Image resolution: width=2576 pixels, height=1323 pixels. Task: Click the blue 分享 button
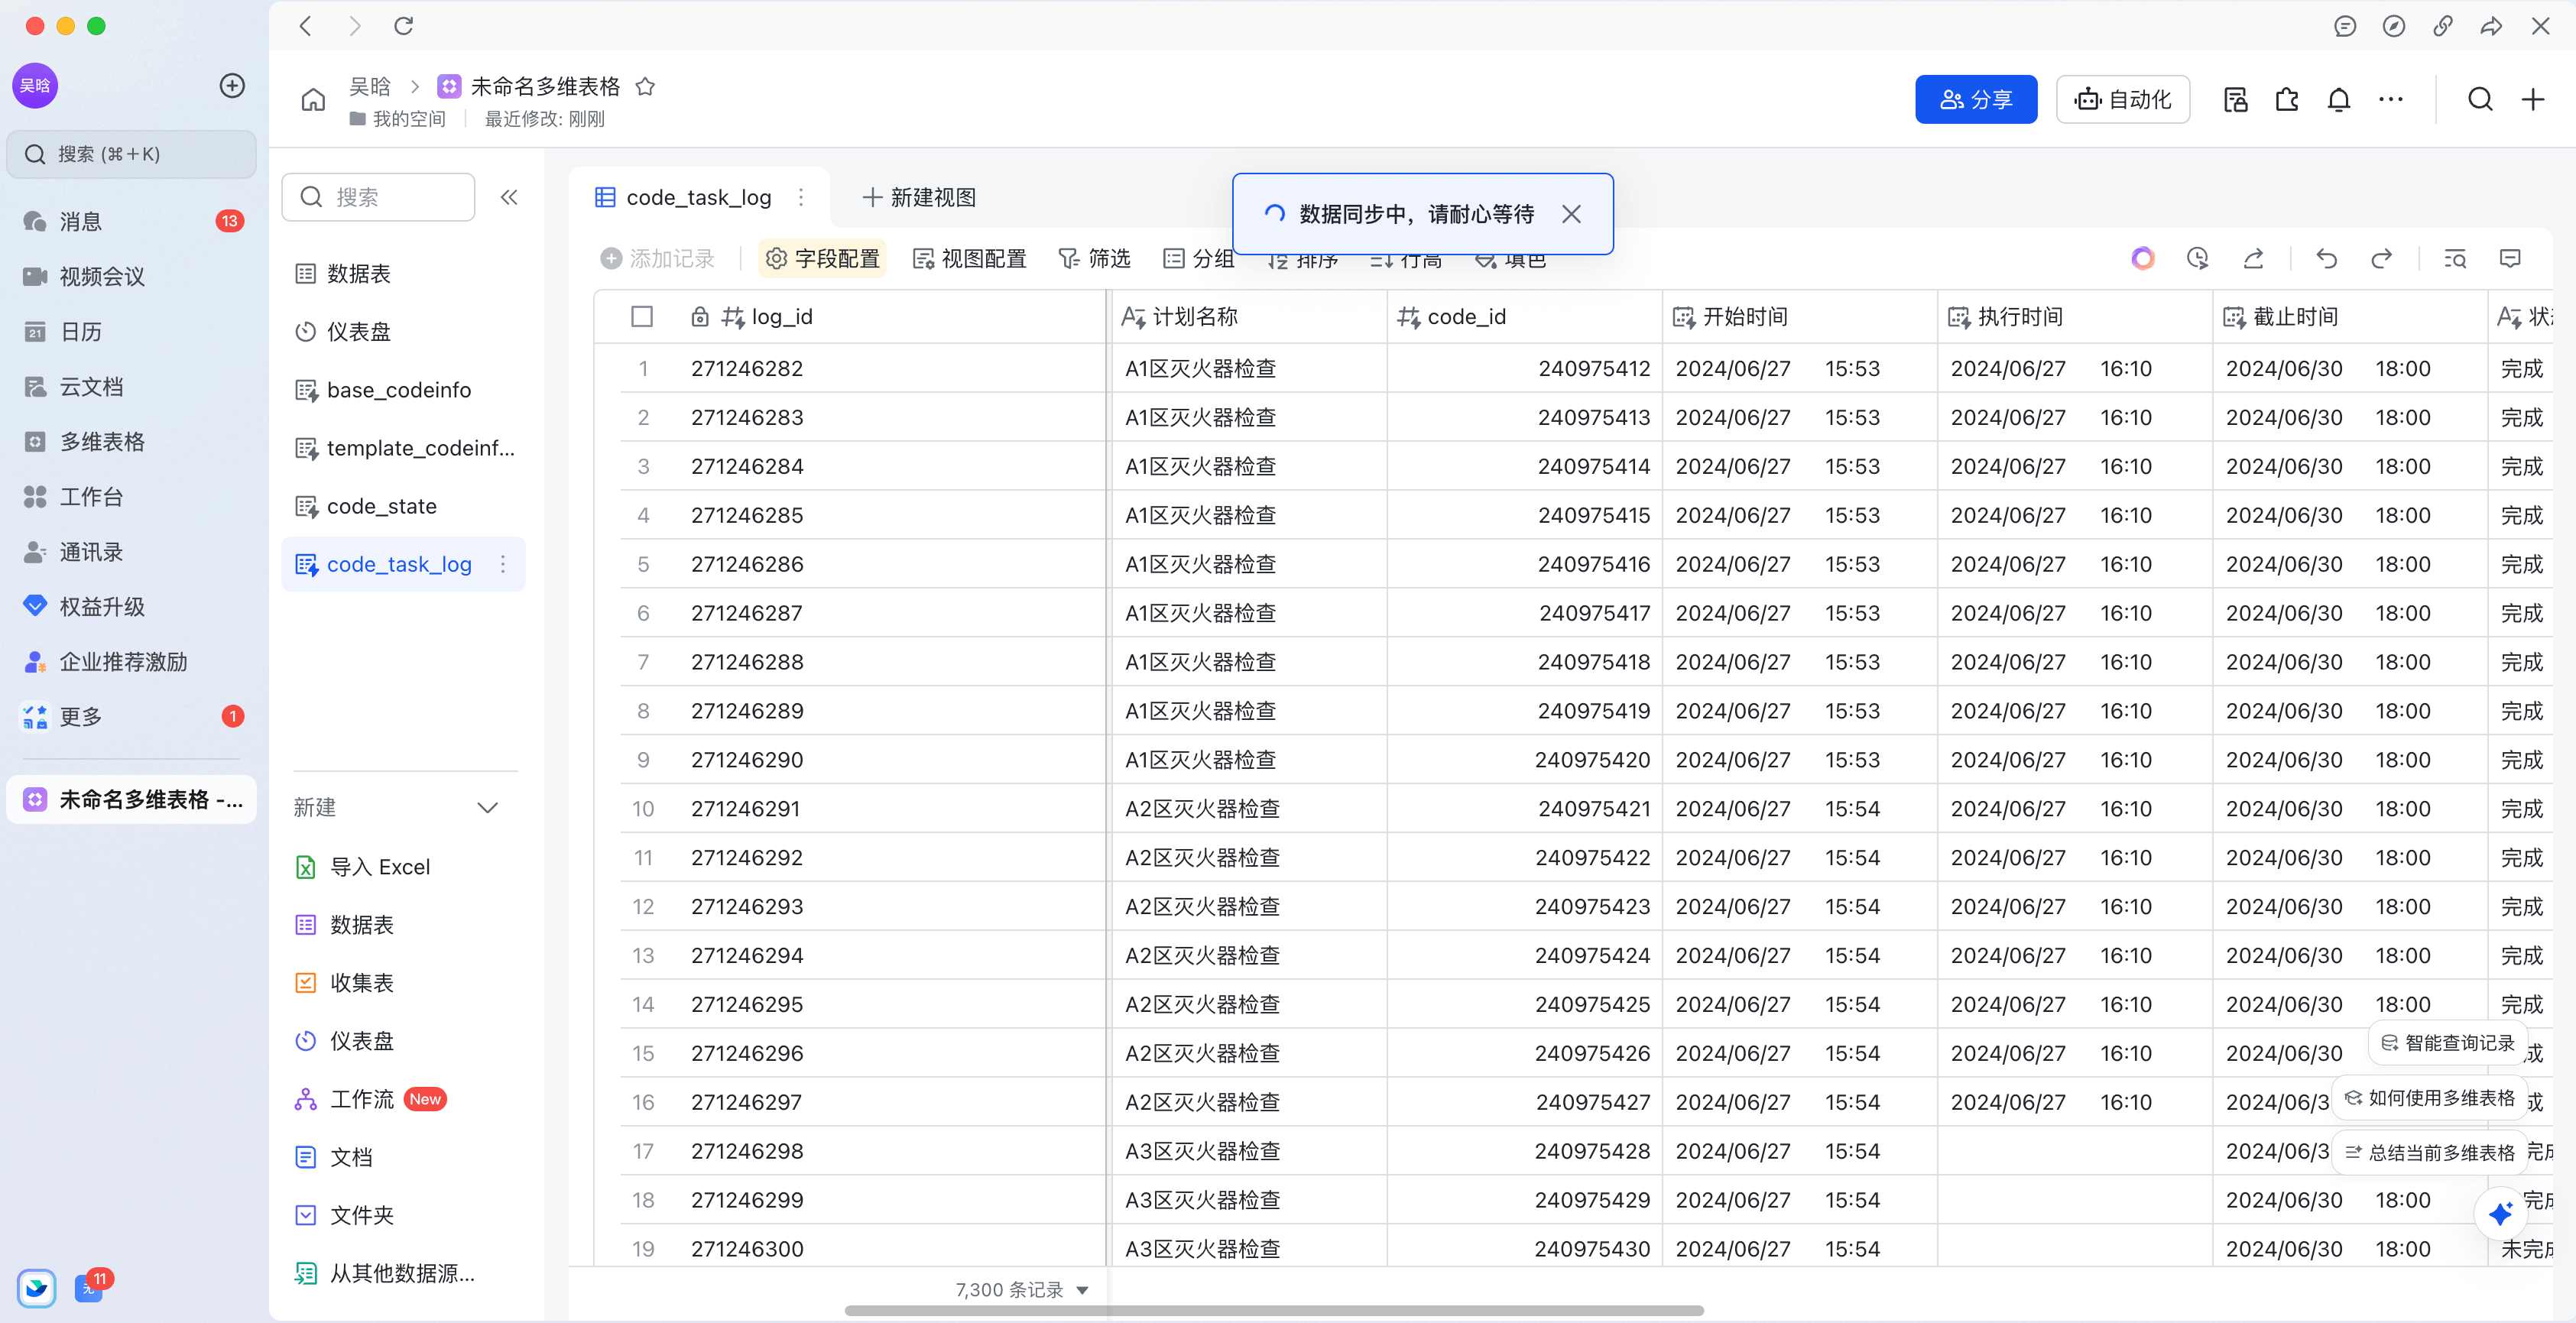(1976, 99)
